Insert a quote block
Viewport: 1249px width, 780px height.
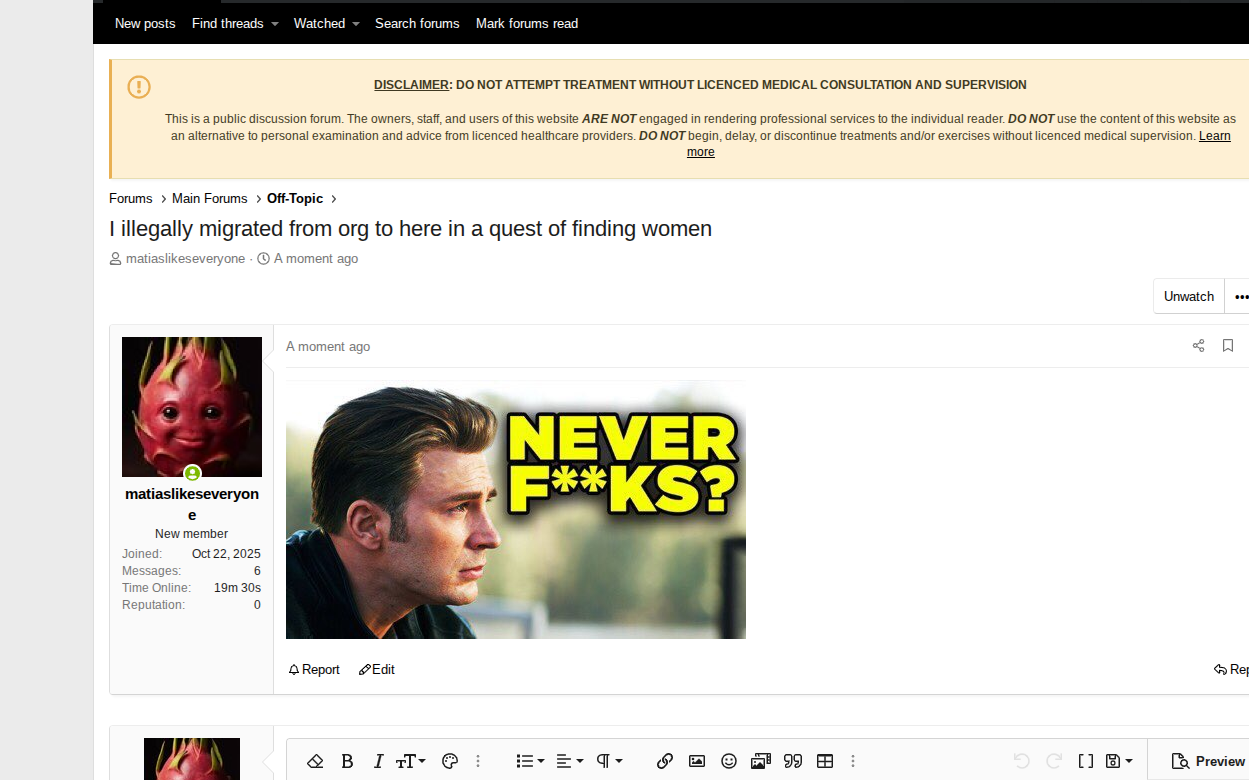pyautogui.click(x=793, y=761)
